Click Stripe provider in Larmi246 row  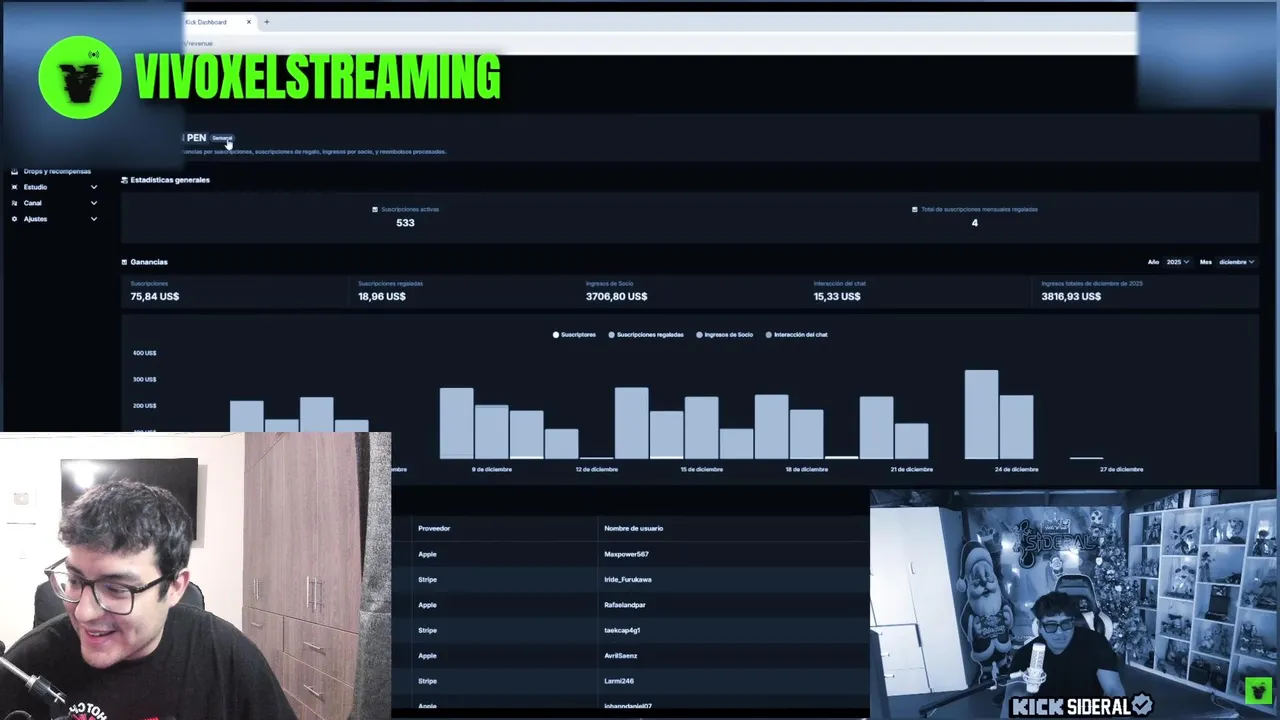(427, 682)
